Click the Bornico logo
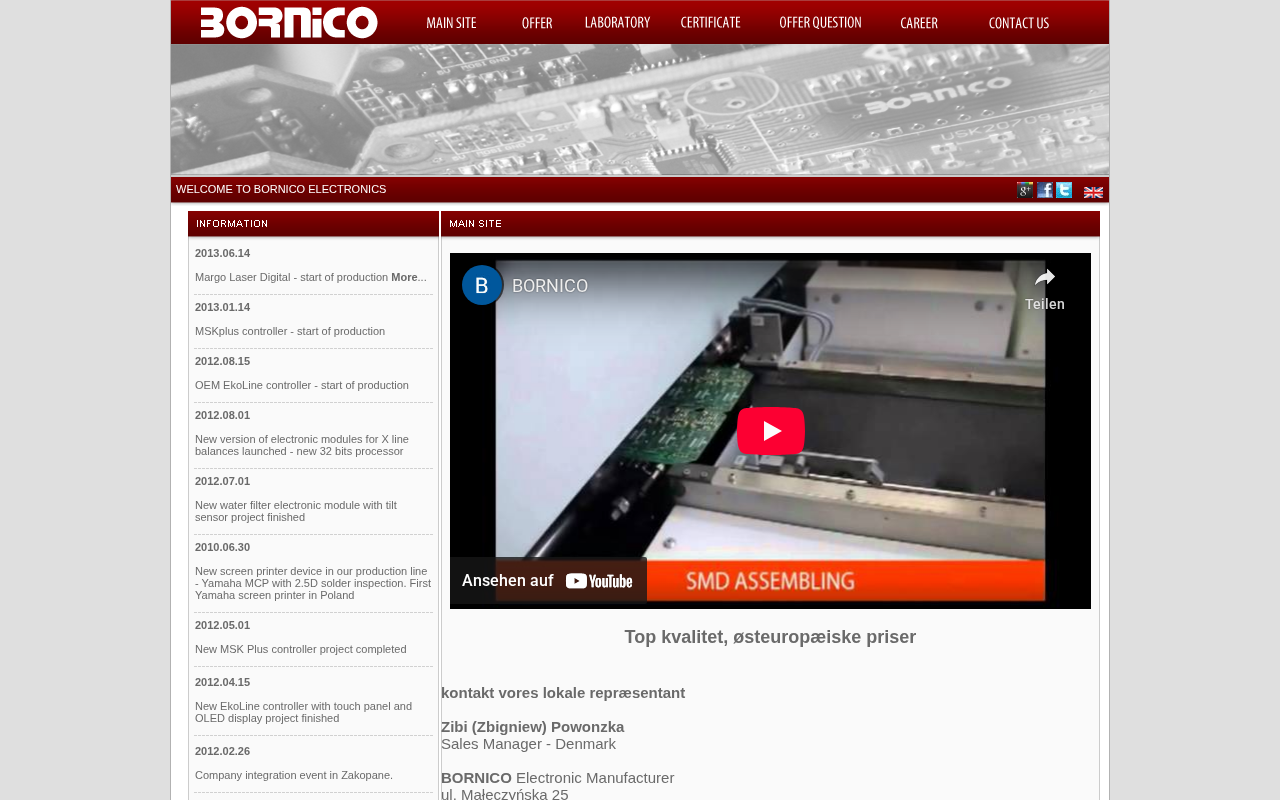 [x=289, y=22]
